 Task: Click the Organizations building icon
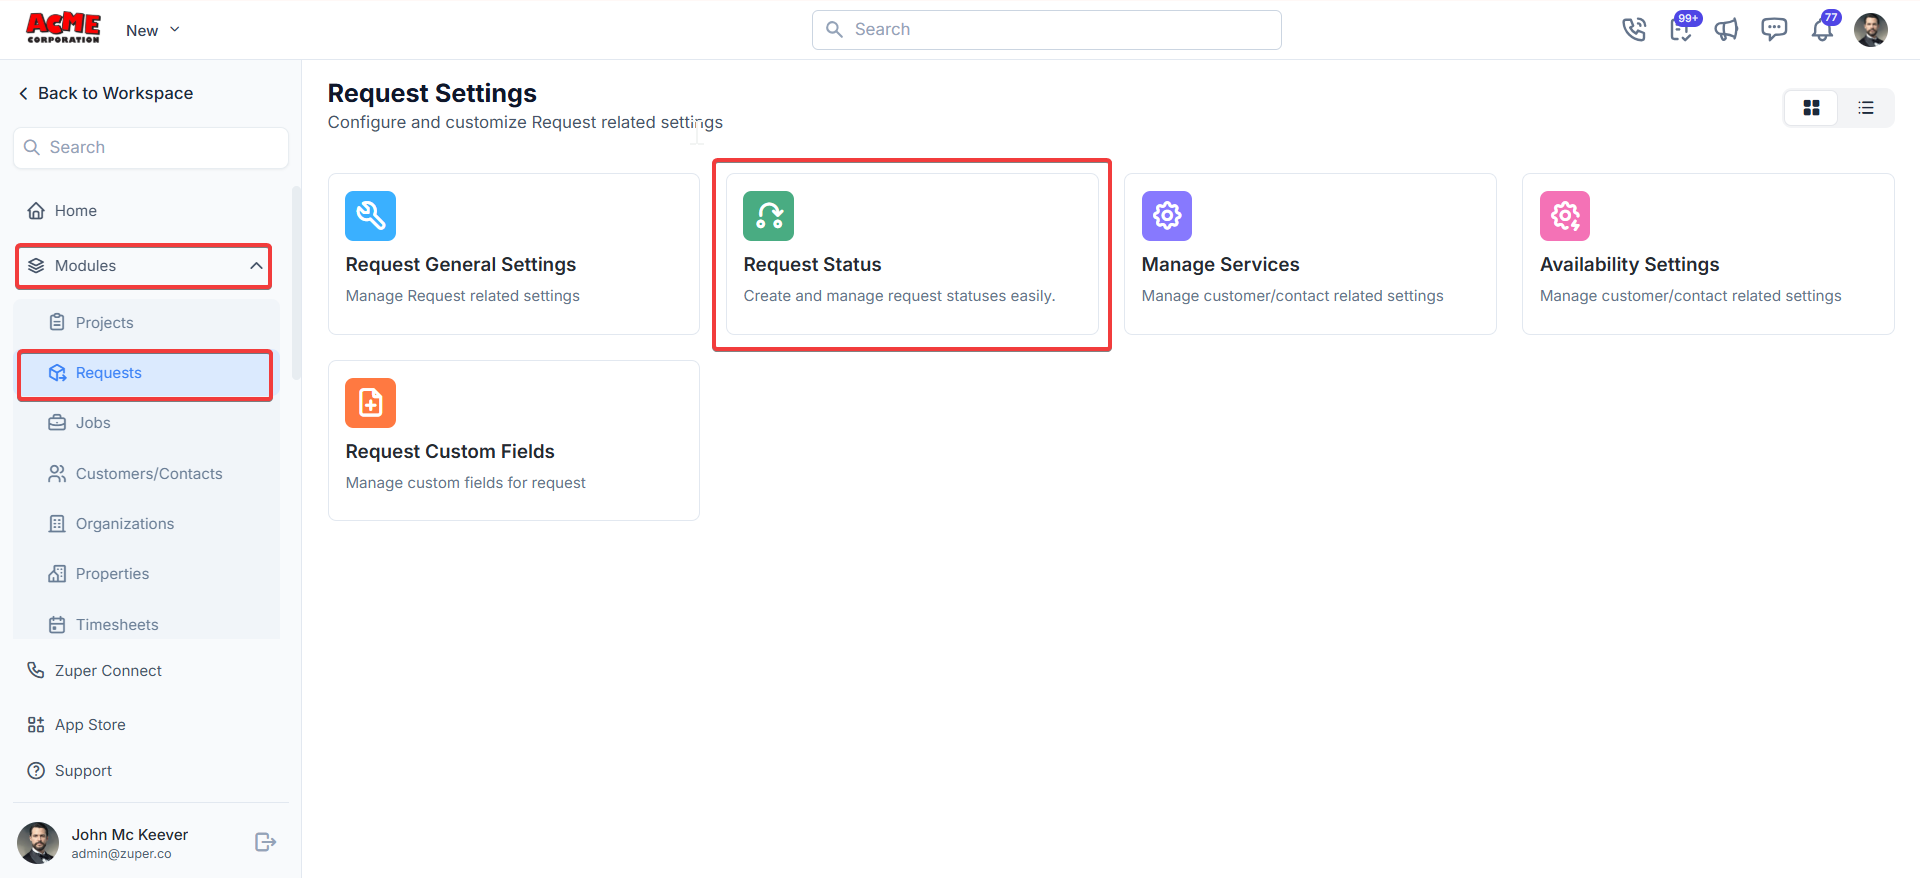(x=57, y=524)
